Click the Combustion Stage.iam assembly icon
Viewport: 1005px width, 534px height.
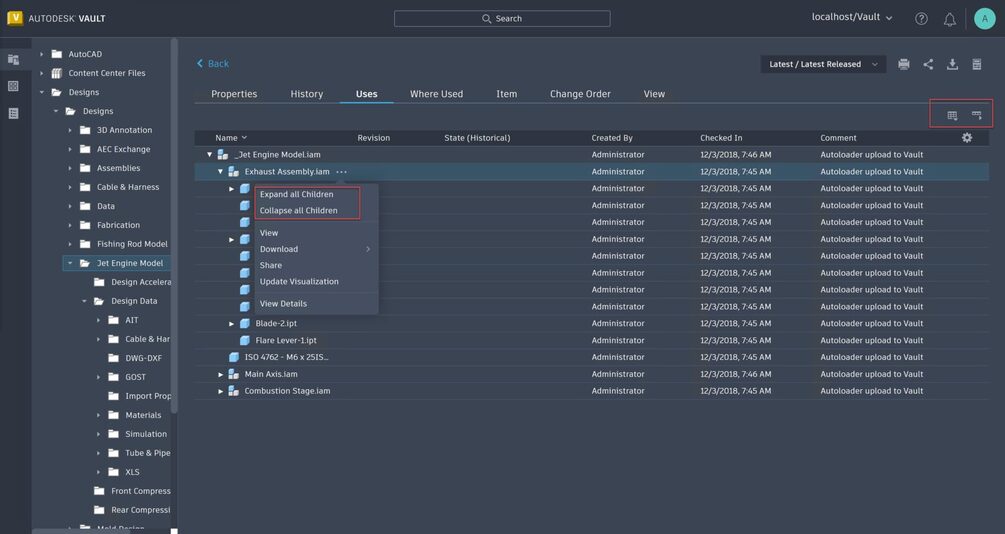pos(234,390)
